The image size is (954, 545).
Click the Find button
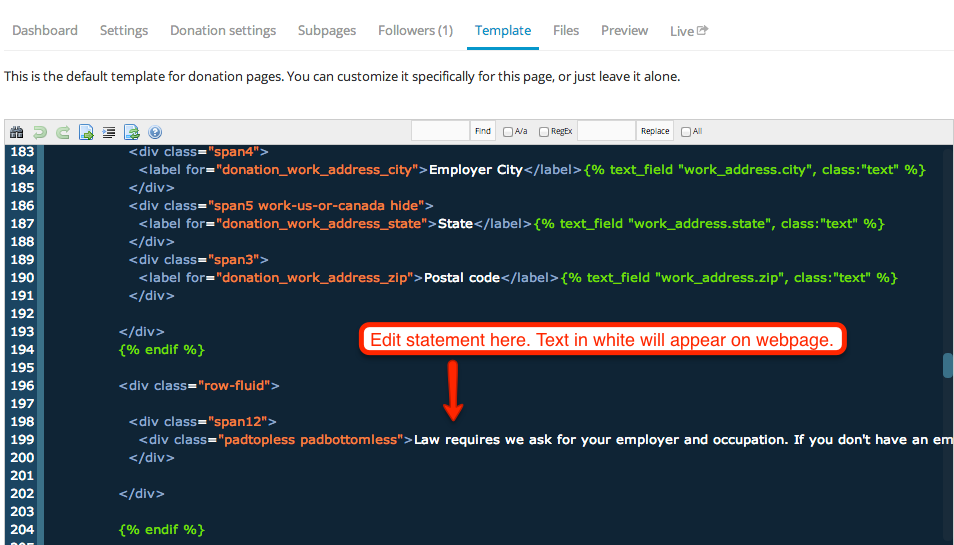click(x=482, y=131)
